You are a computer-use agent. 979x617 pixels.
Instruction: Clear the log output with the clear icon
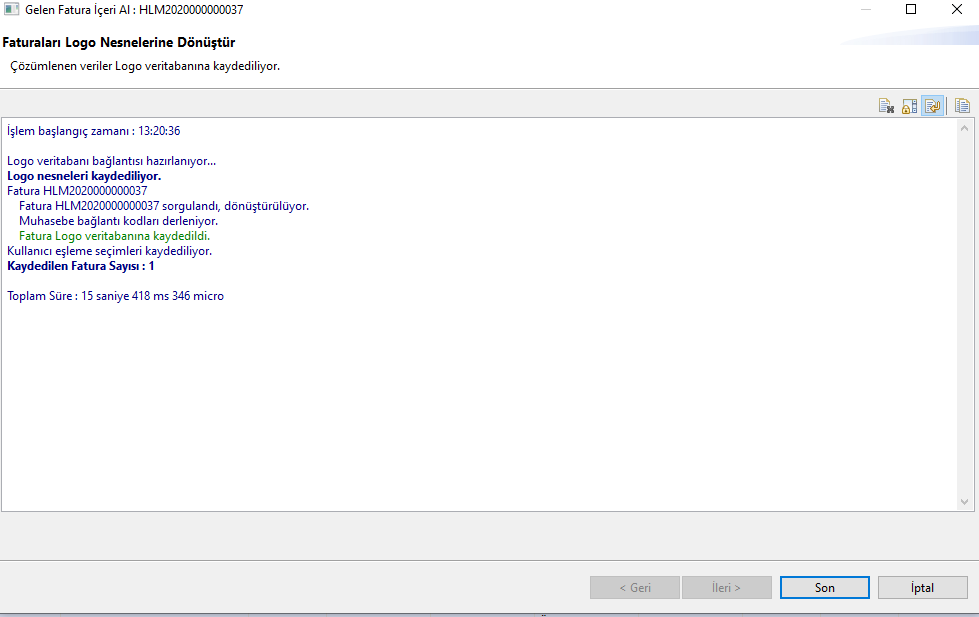pos(886,107)
